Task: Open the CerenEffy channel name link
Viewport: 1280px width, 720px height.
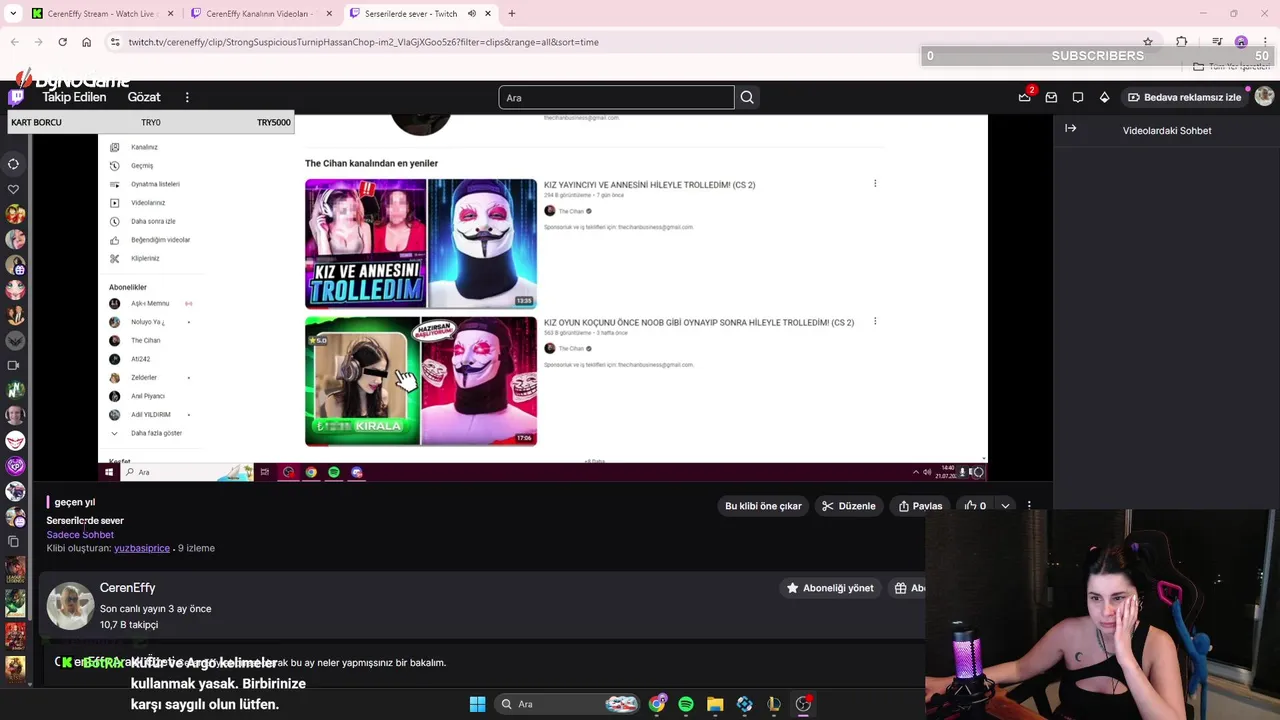Action: pos(127,588)
